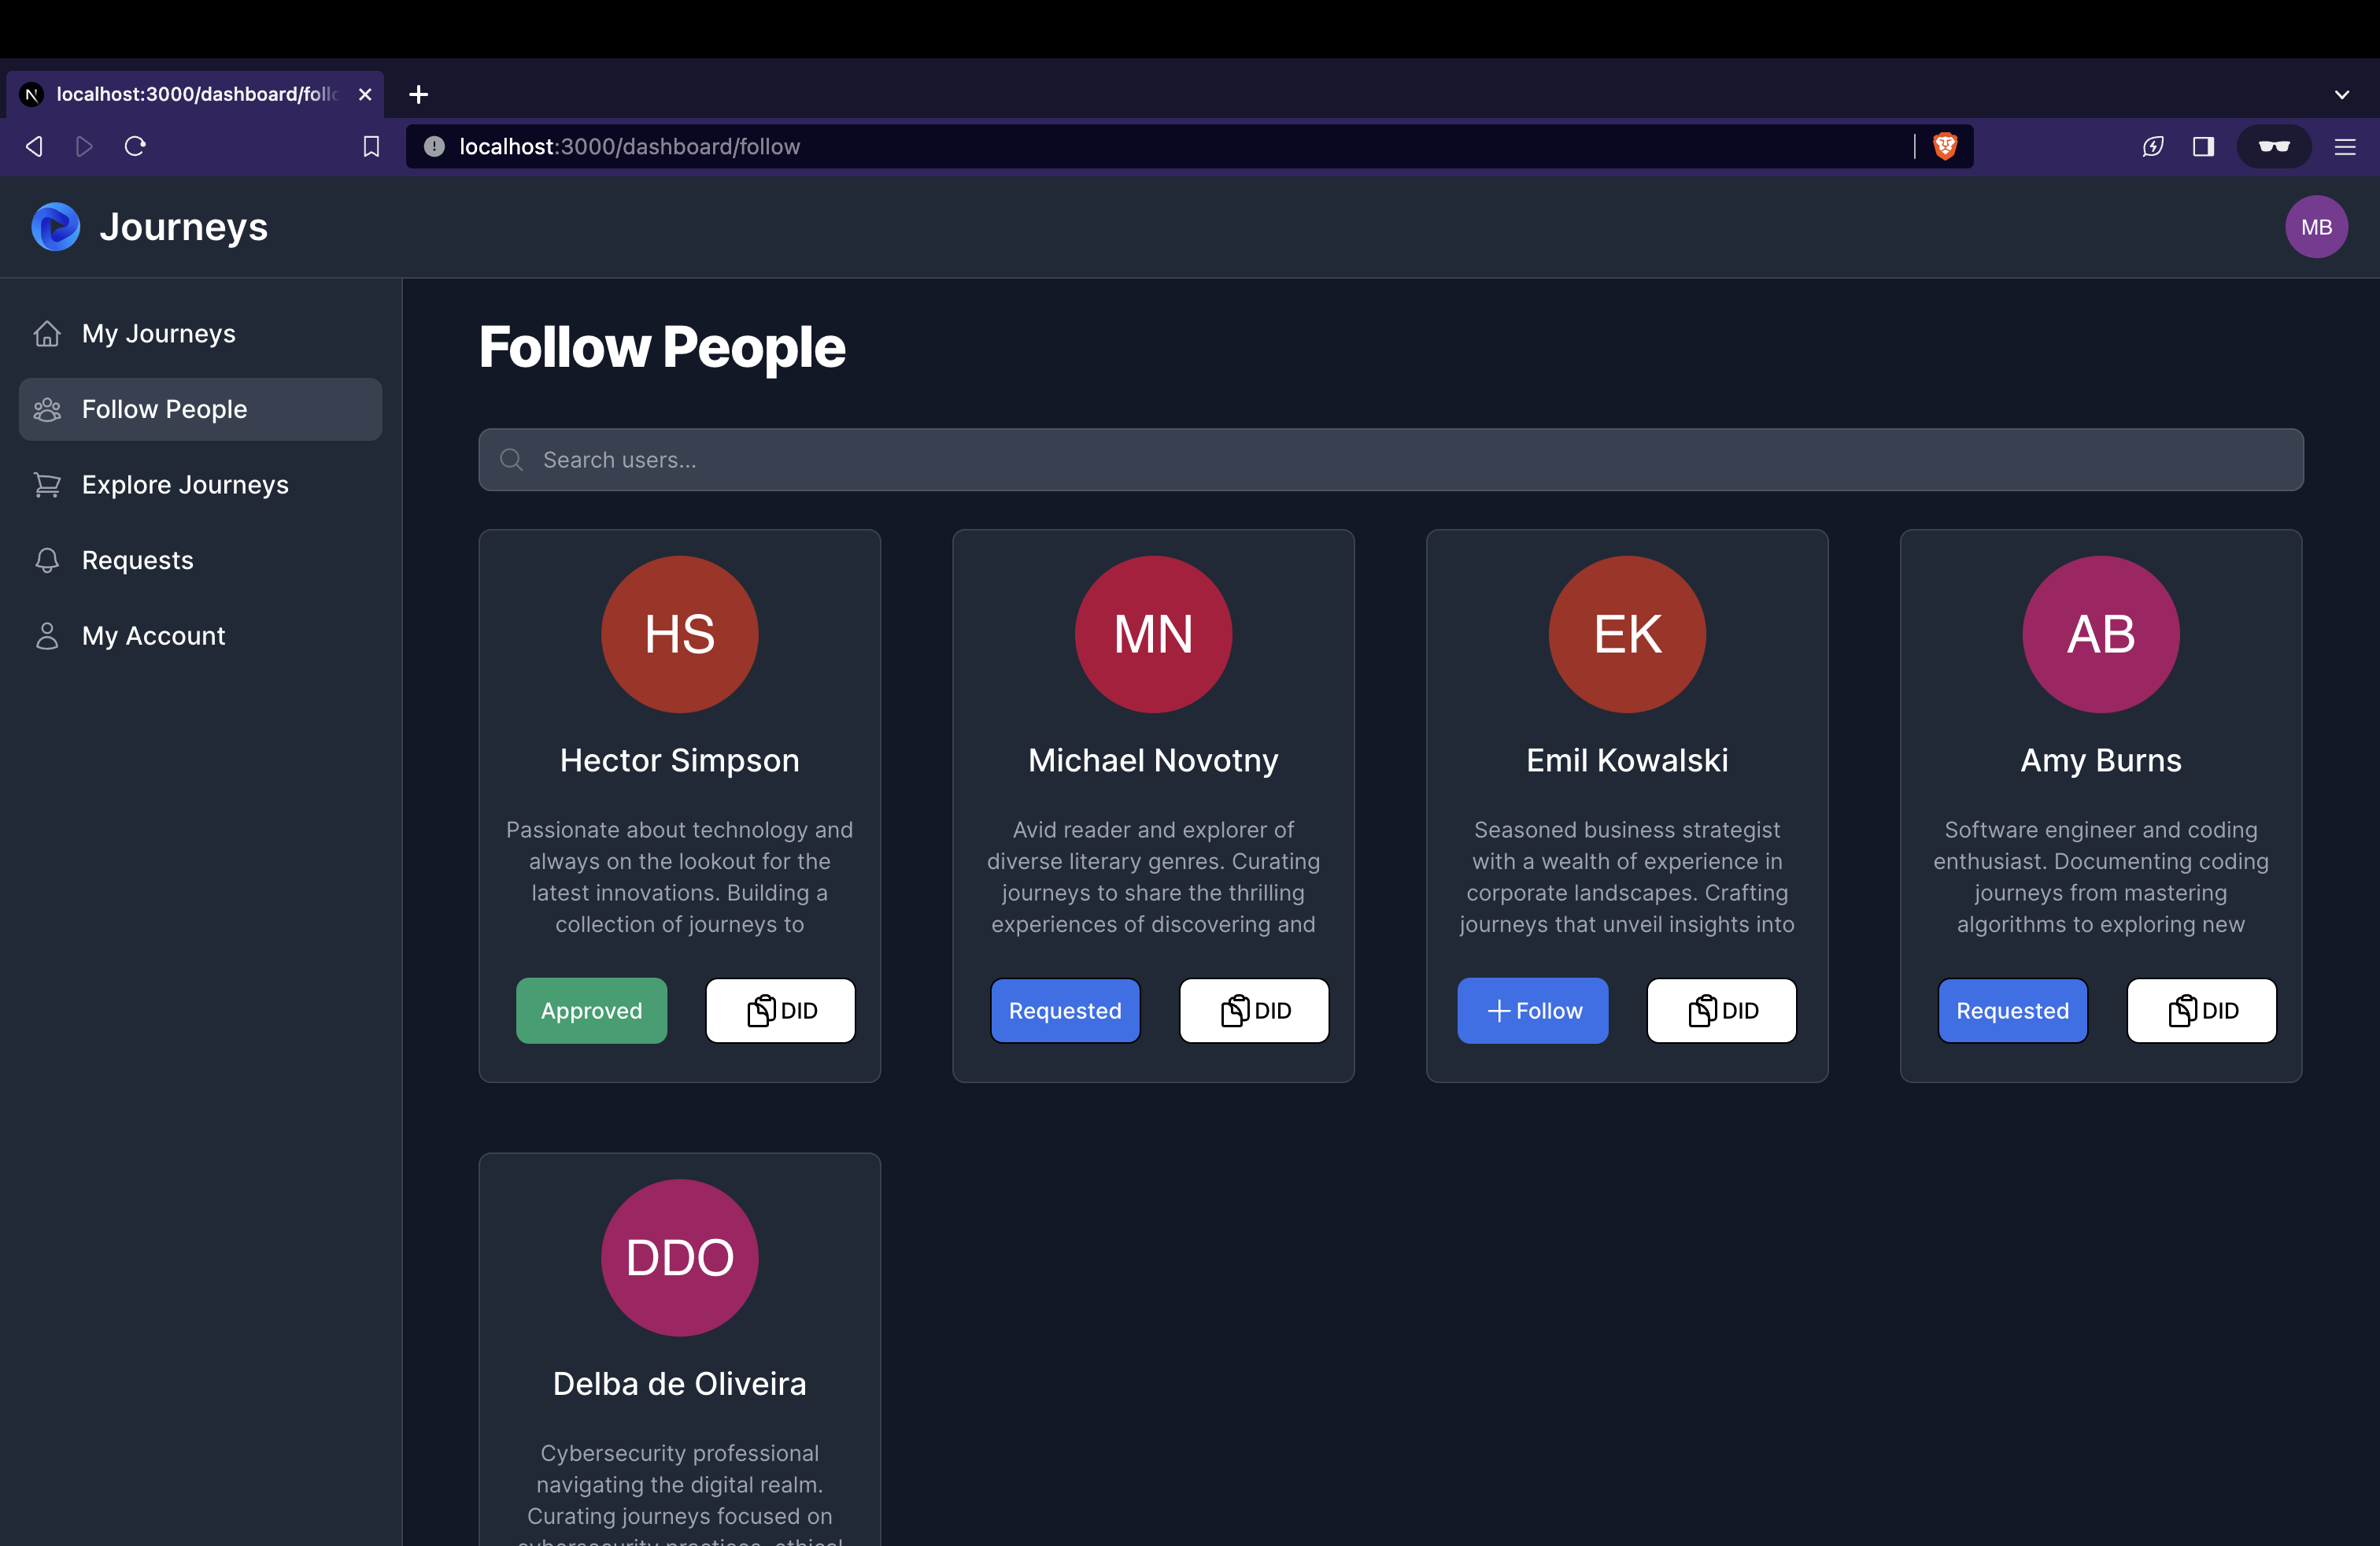Go to My Account page
The image size is (2380, 1546).
click(153, 636)
